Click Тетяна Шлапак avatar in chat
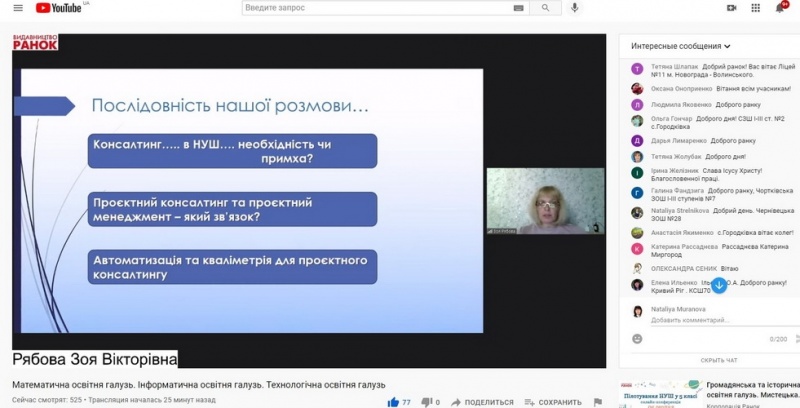The width and height of the screenshot is (800, 408). (637, 69)
